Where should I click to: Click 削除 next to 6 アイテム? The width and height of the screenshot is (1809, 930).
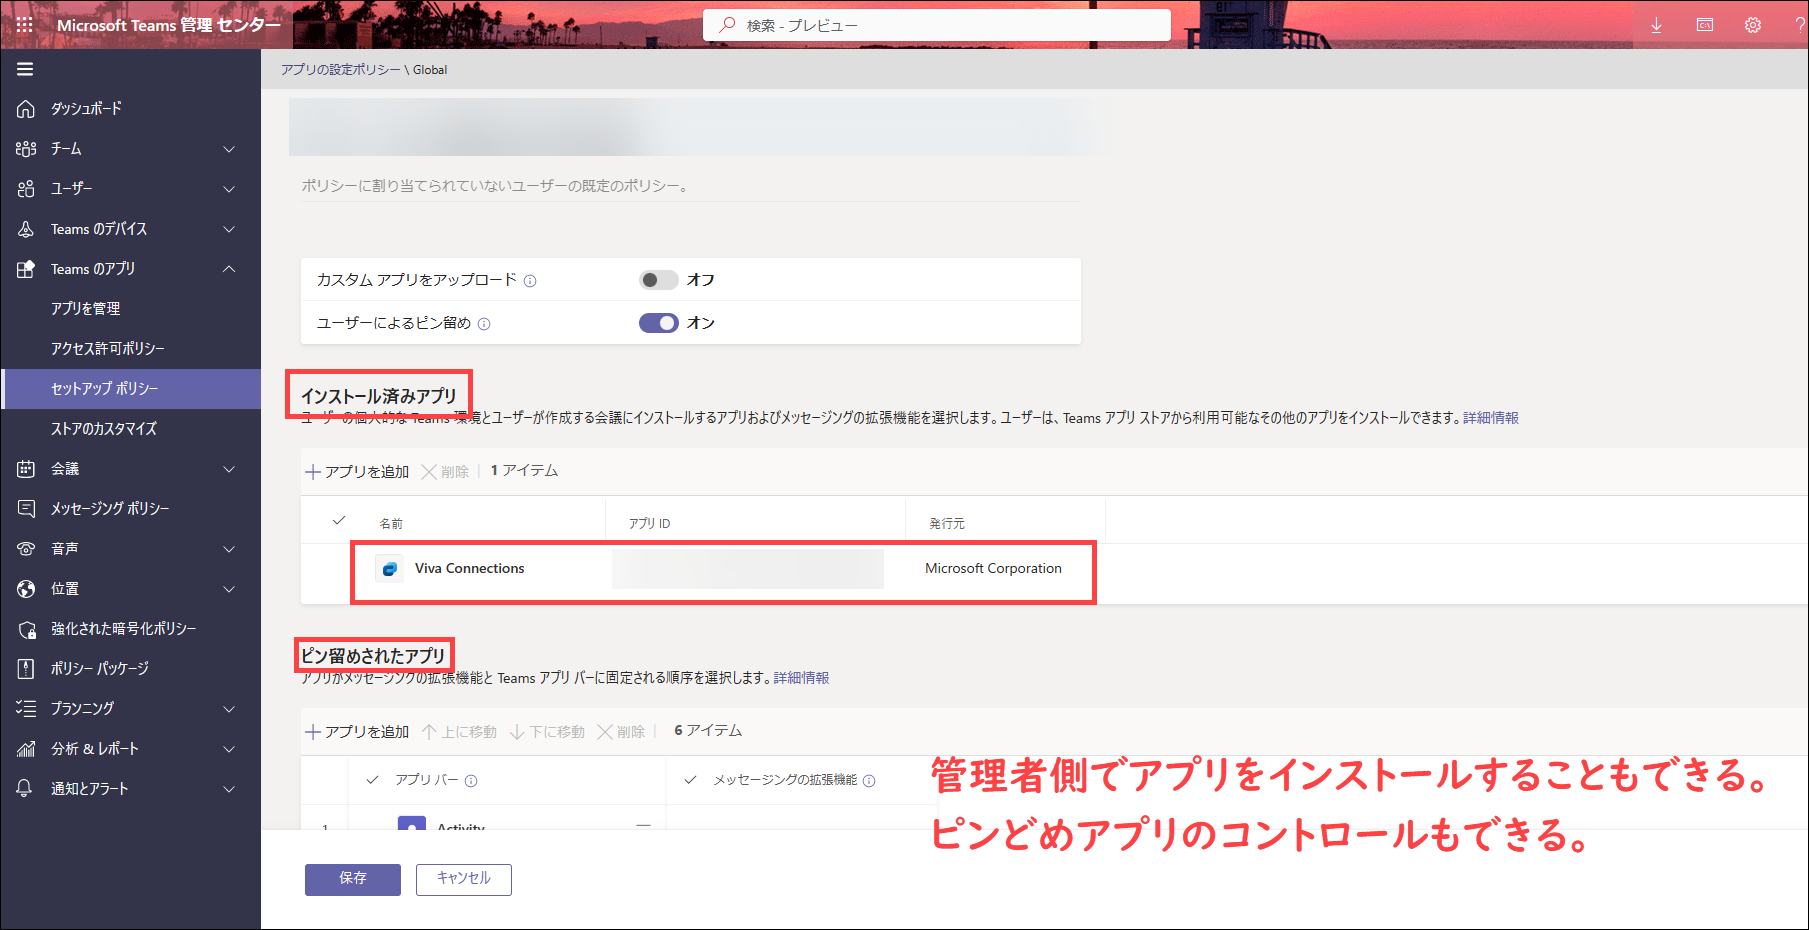coord(621,731)
